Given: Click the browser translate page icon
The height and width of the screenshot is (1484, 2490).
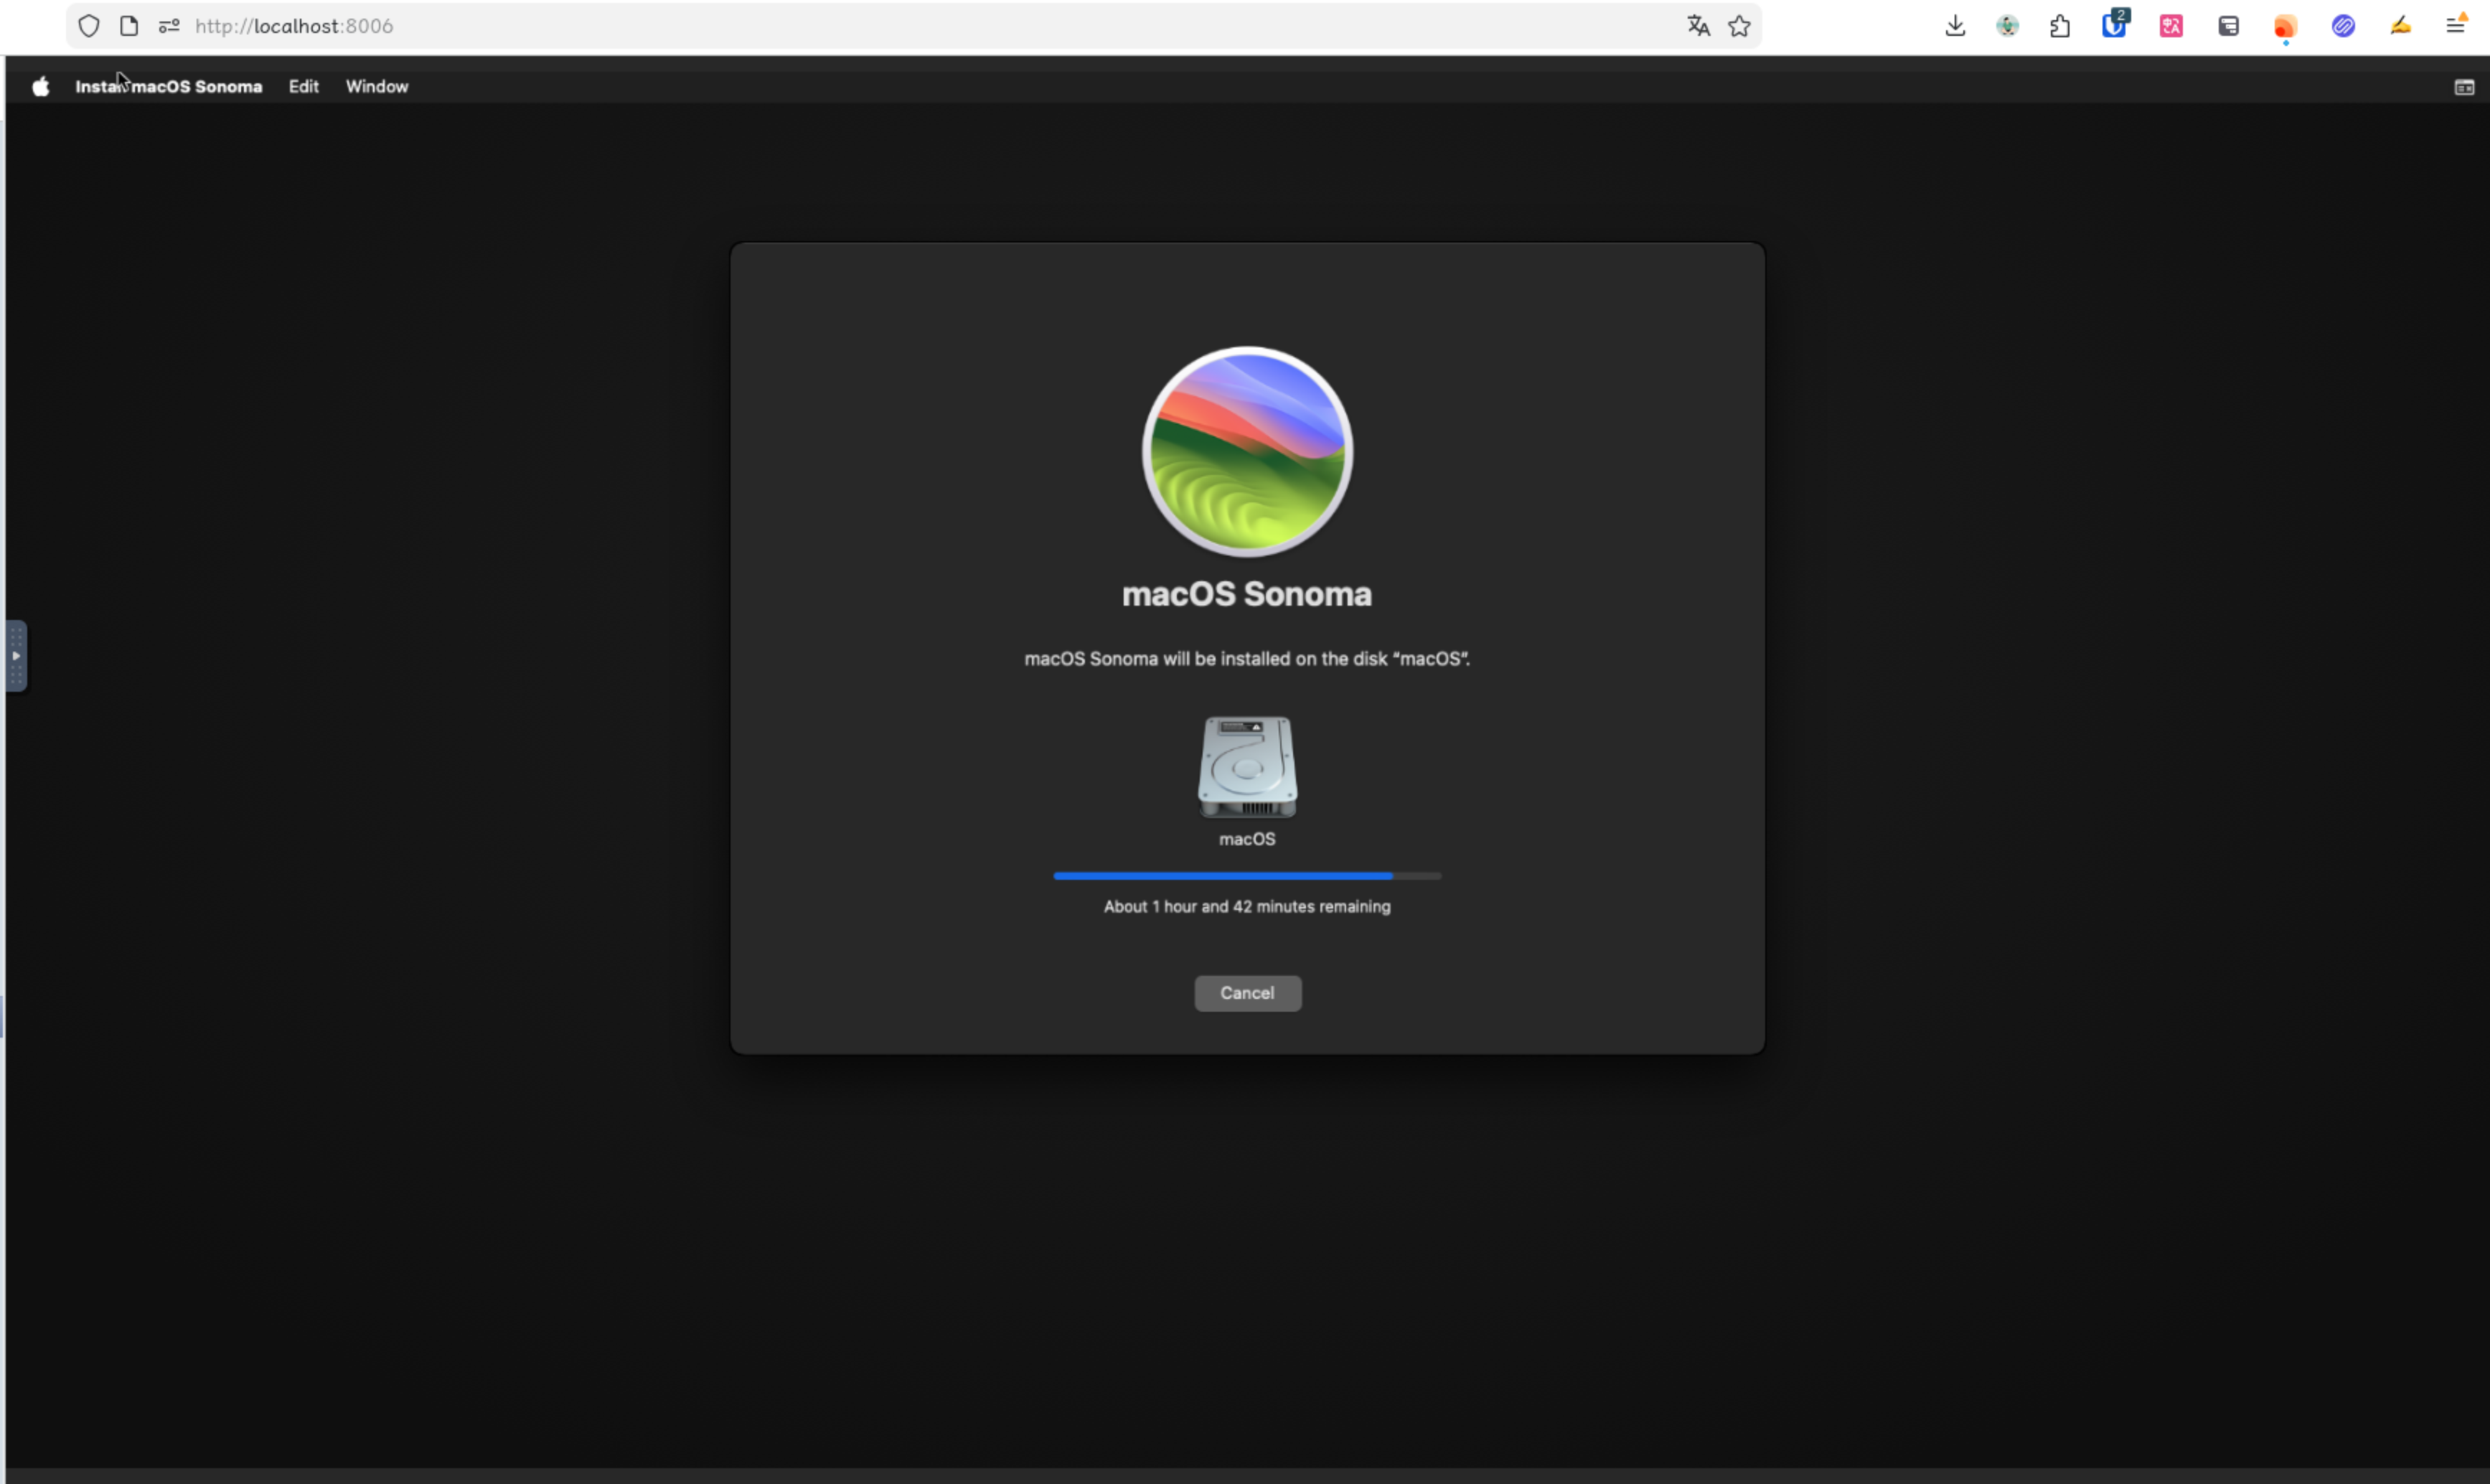Looking at the screenshot, I should point(1698,26).
